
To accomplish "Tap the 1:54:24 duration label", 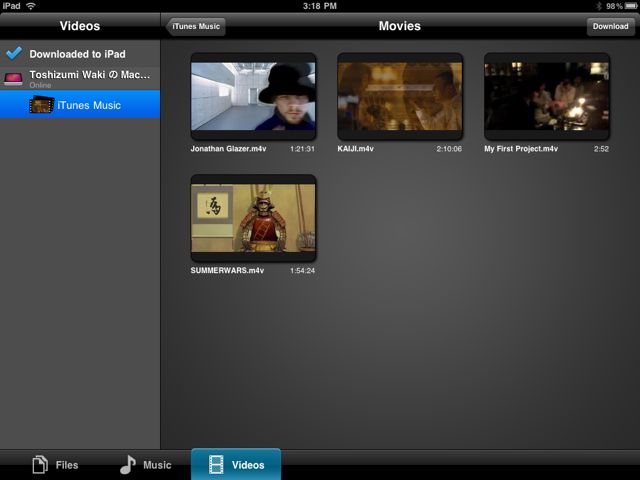I will point(302,271).
